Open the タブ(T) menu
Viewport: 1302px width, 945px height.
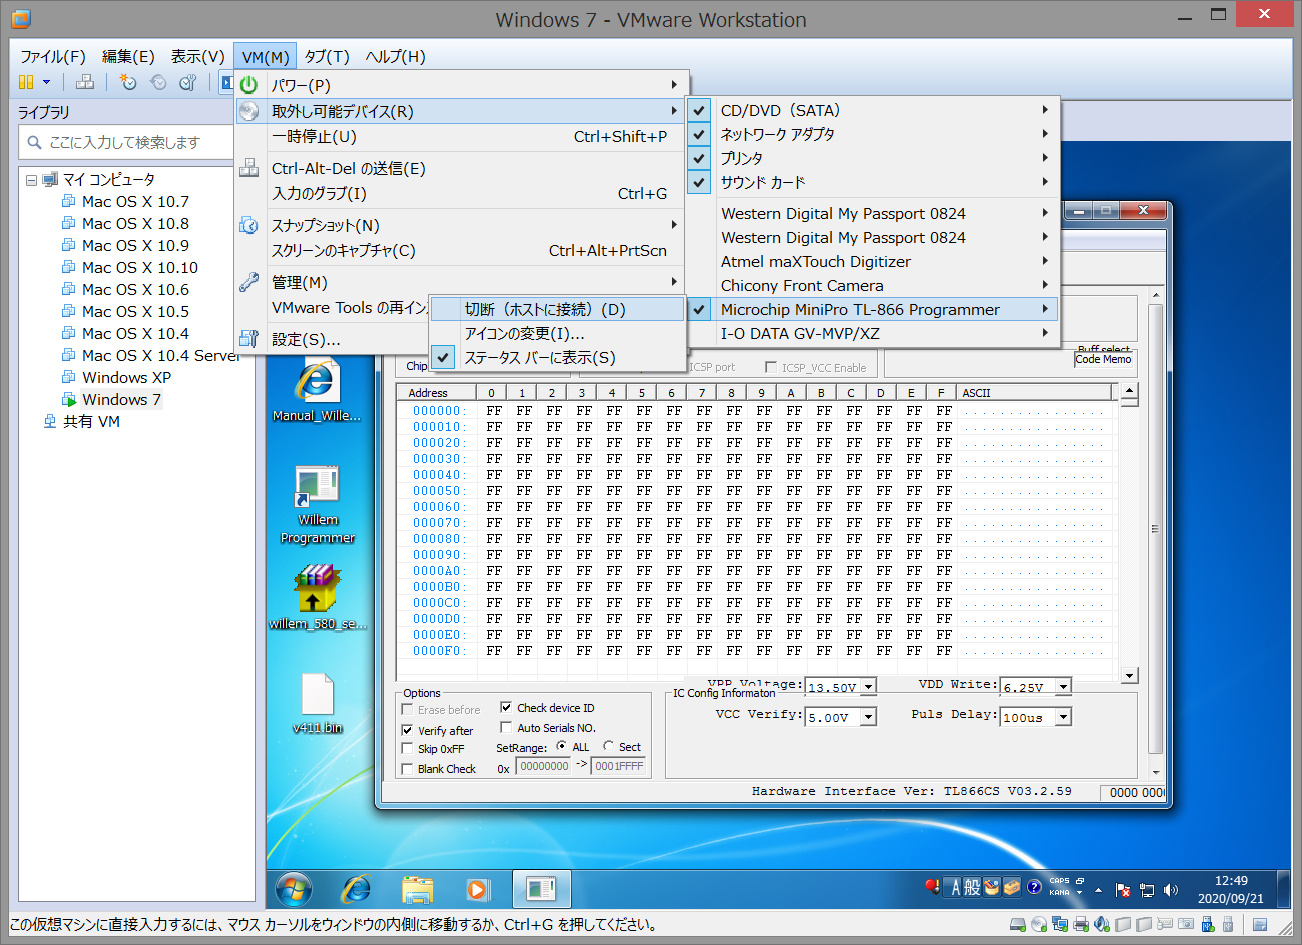pyautogui.click(x=327, y=56)
